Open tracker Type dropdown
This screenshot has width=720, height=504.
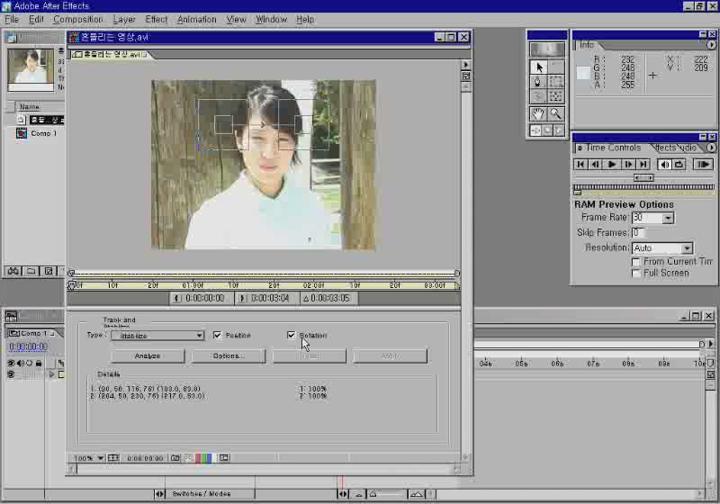click(x=158, y=336)
